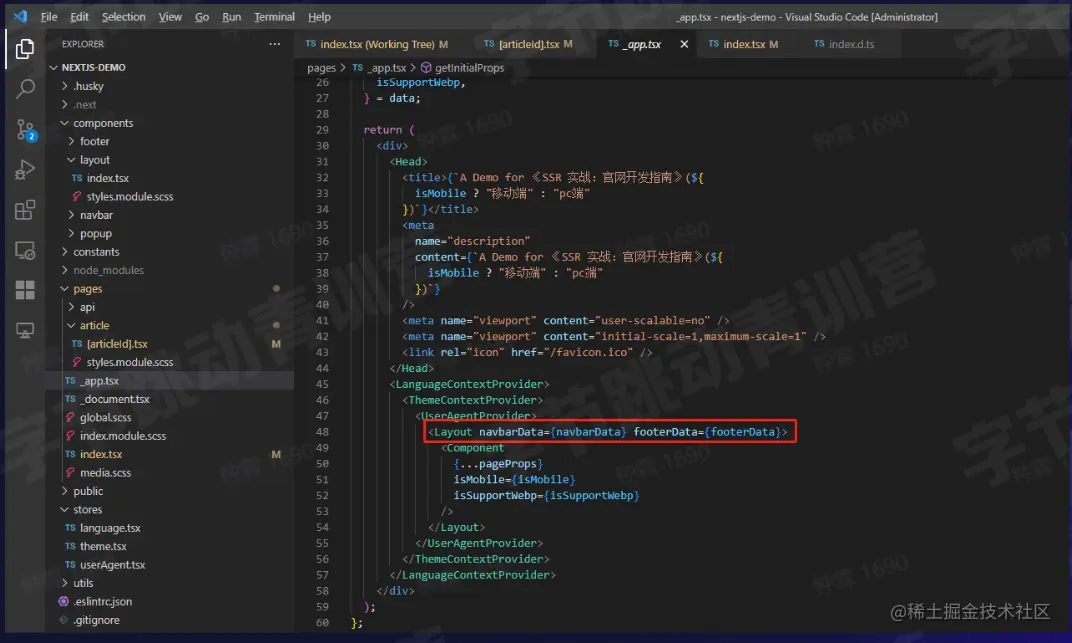The image size is (1072, 643).
Task: Open the Selection menu
Action: point(123,16)
